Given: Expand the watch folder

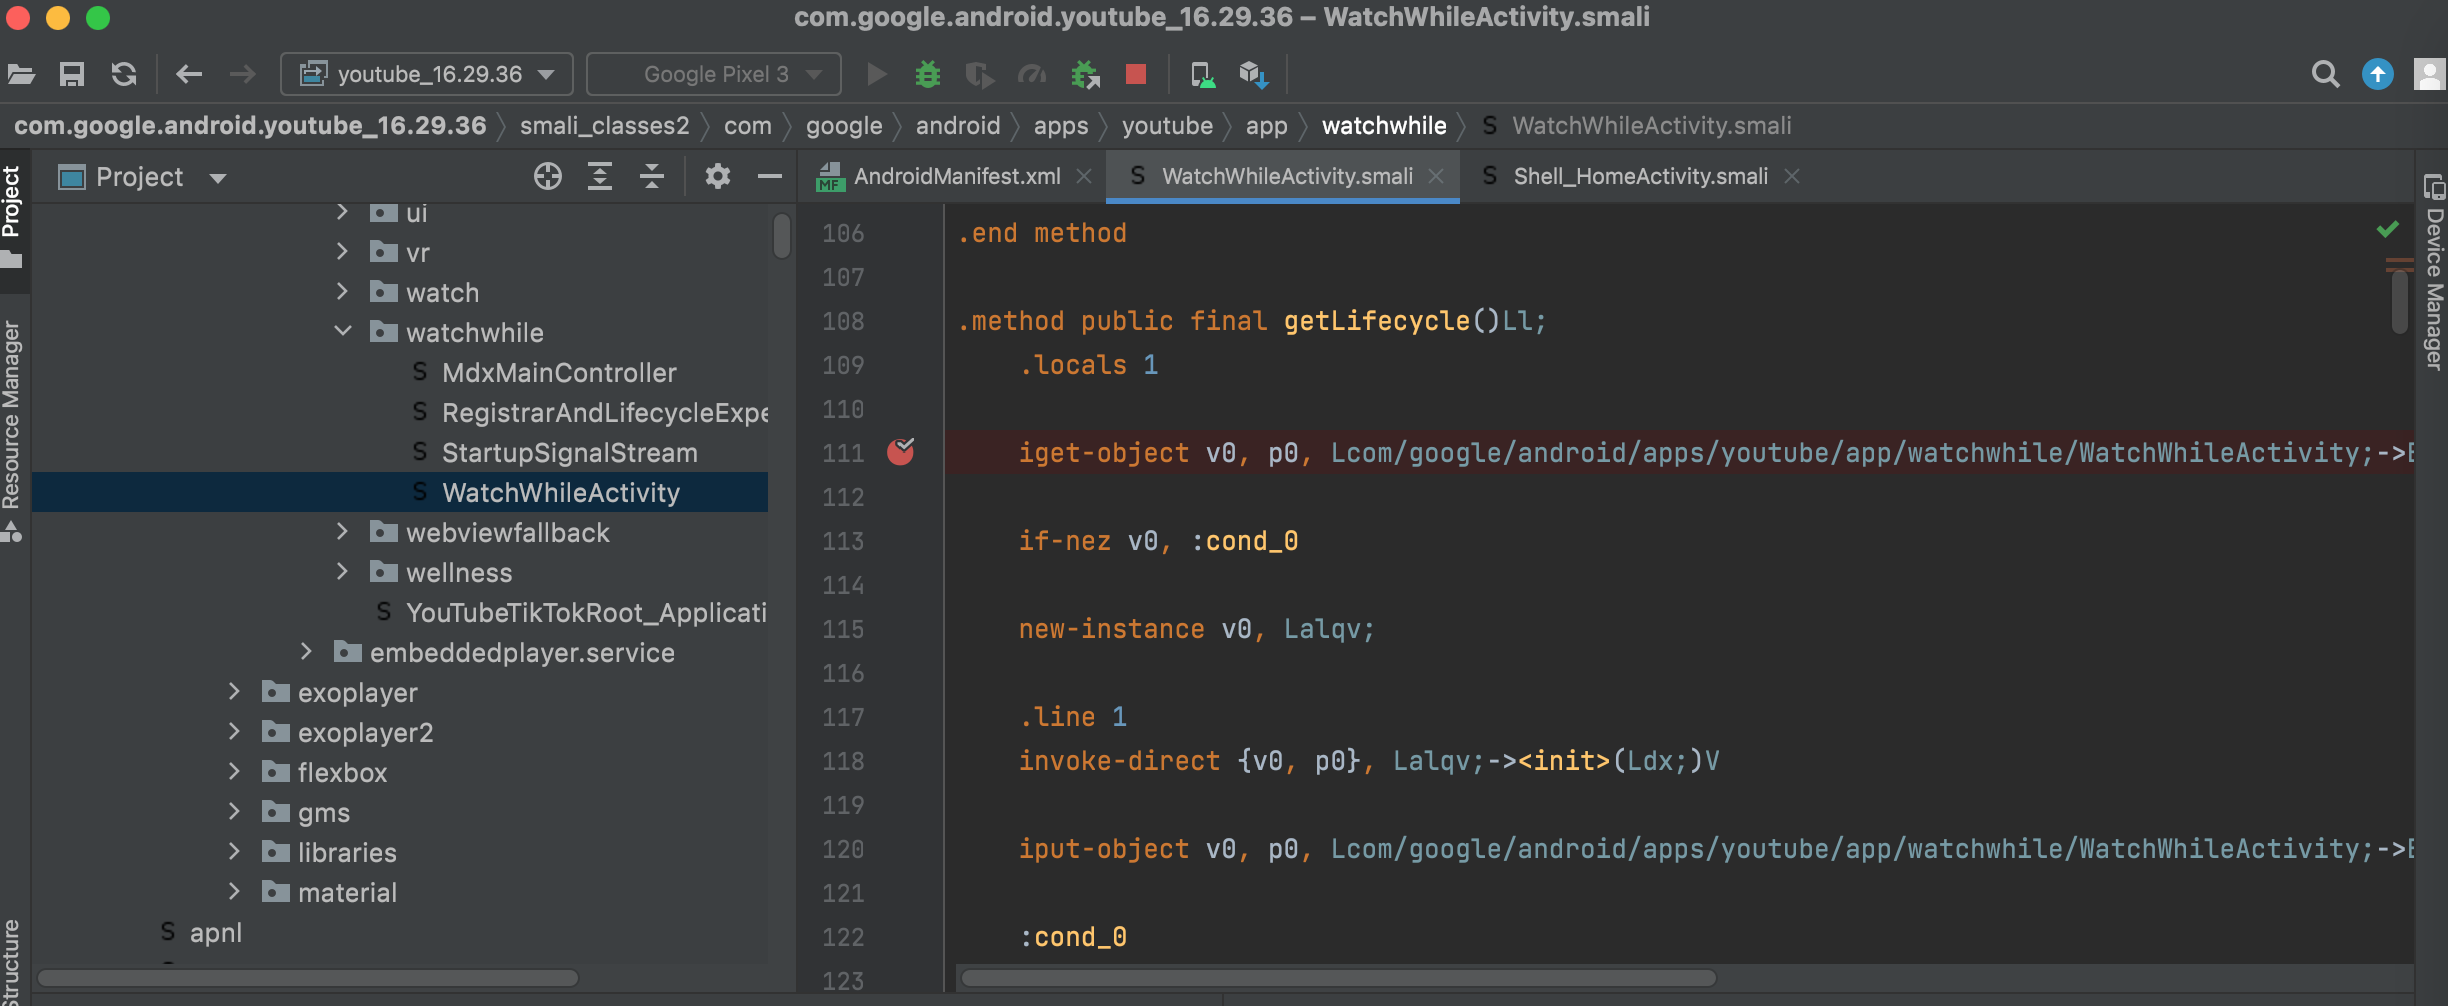Looking at the screenshot, I should (342, 291).
